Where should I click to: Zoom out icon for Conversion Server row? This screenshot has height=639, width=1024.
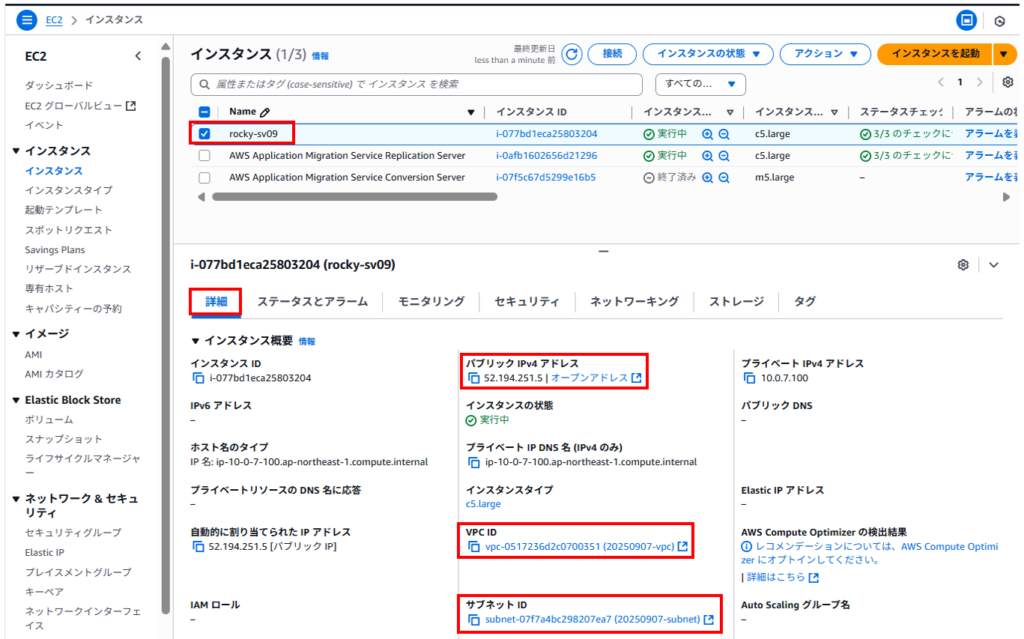pos(724,178)
